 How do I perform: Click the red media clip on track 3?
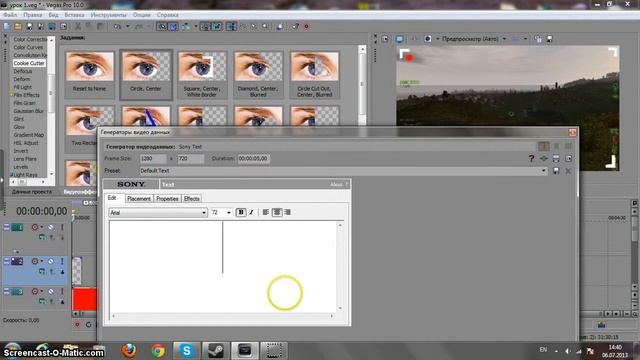84,299
